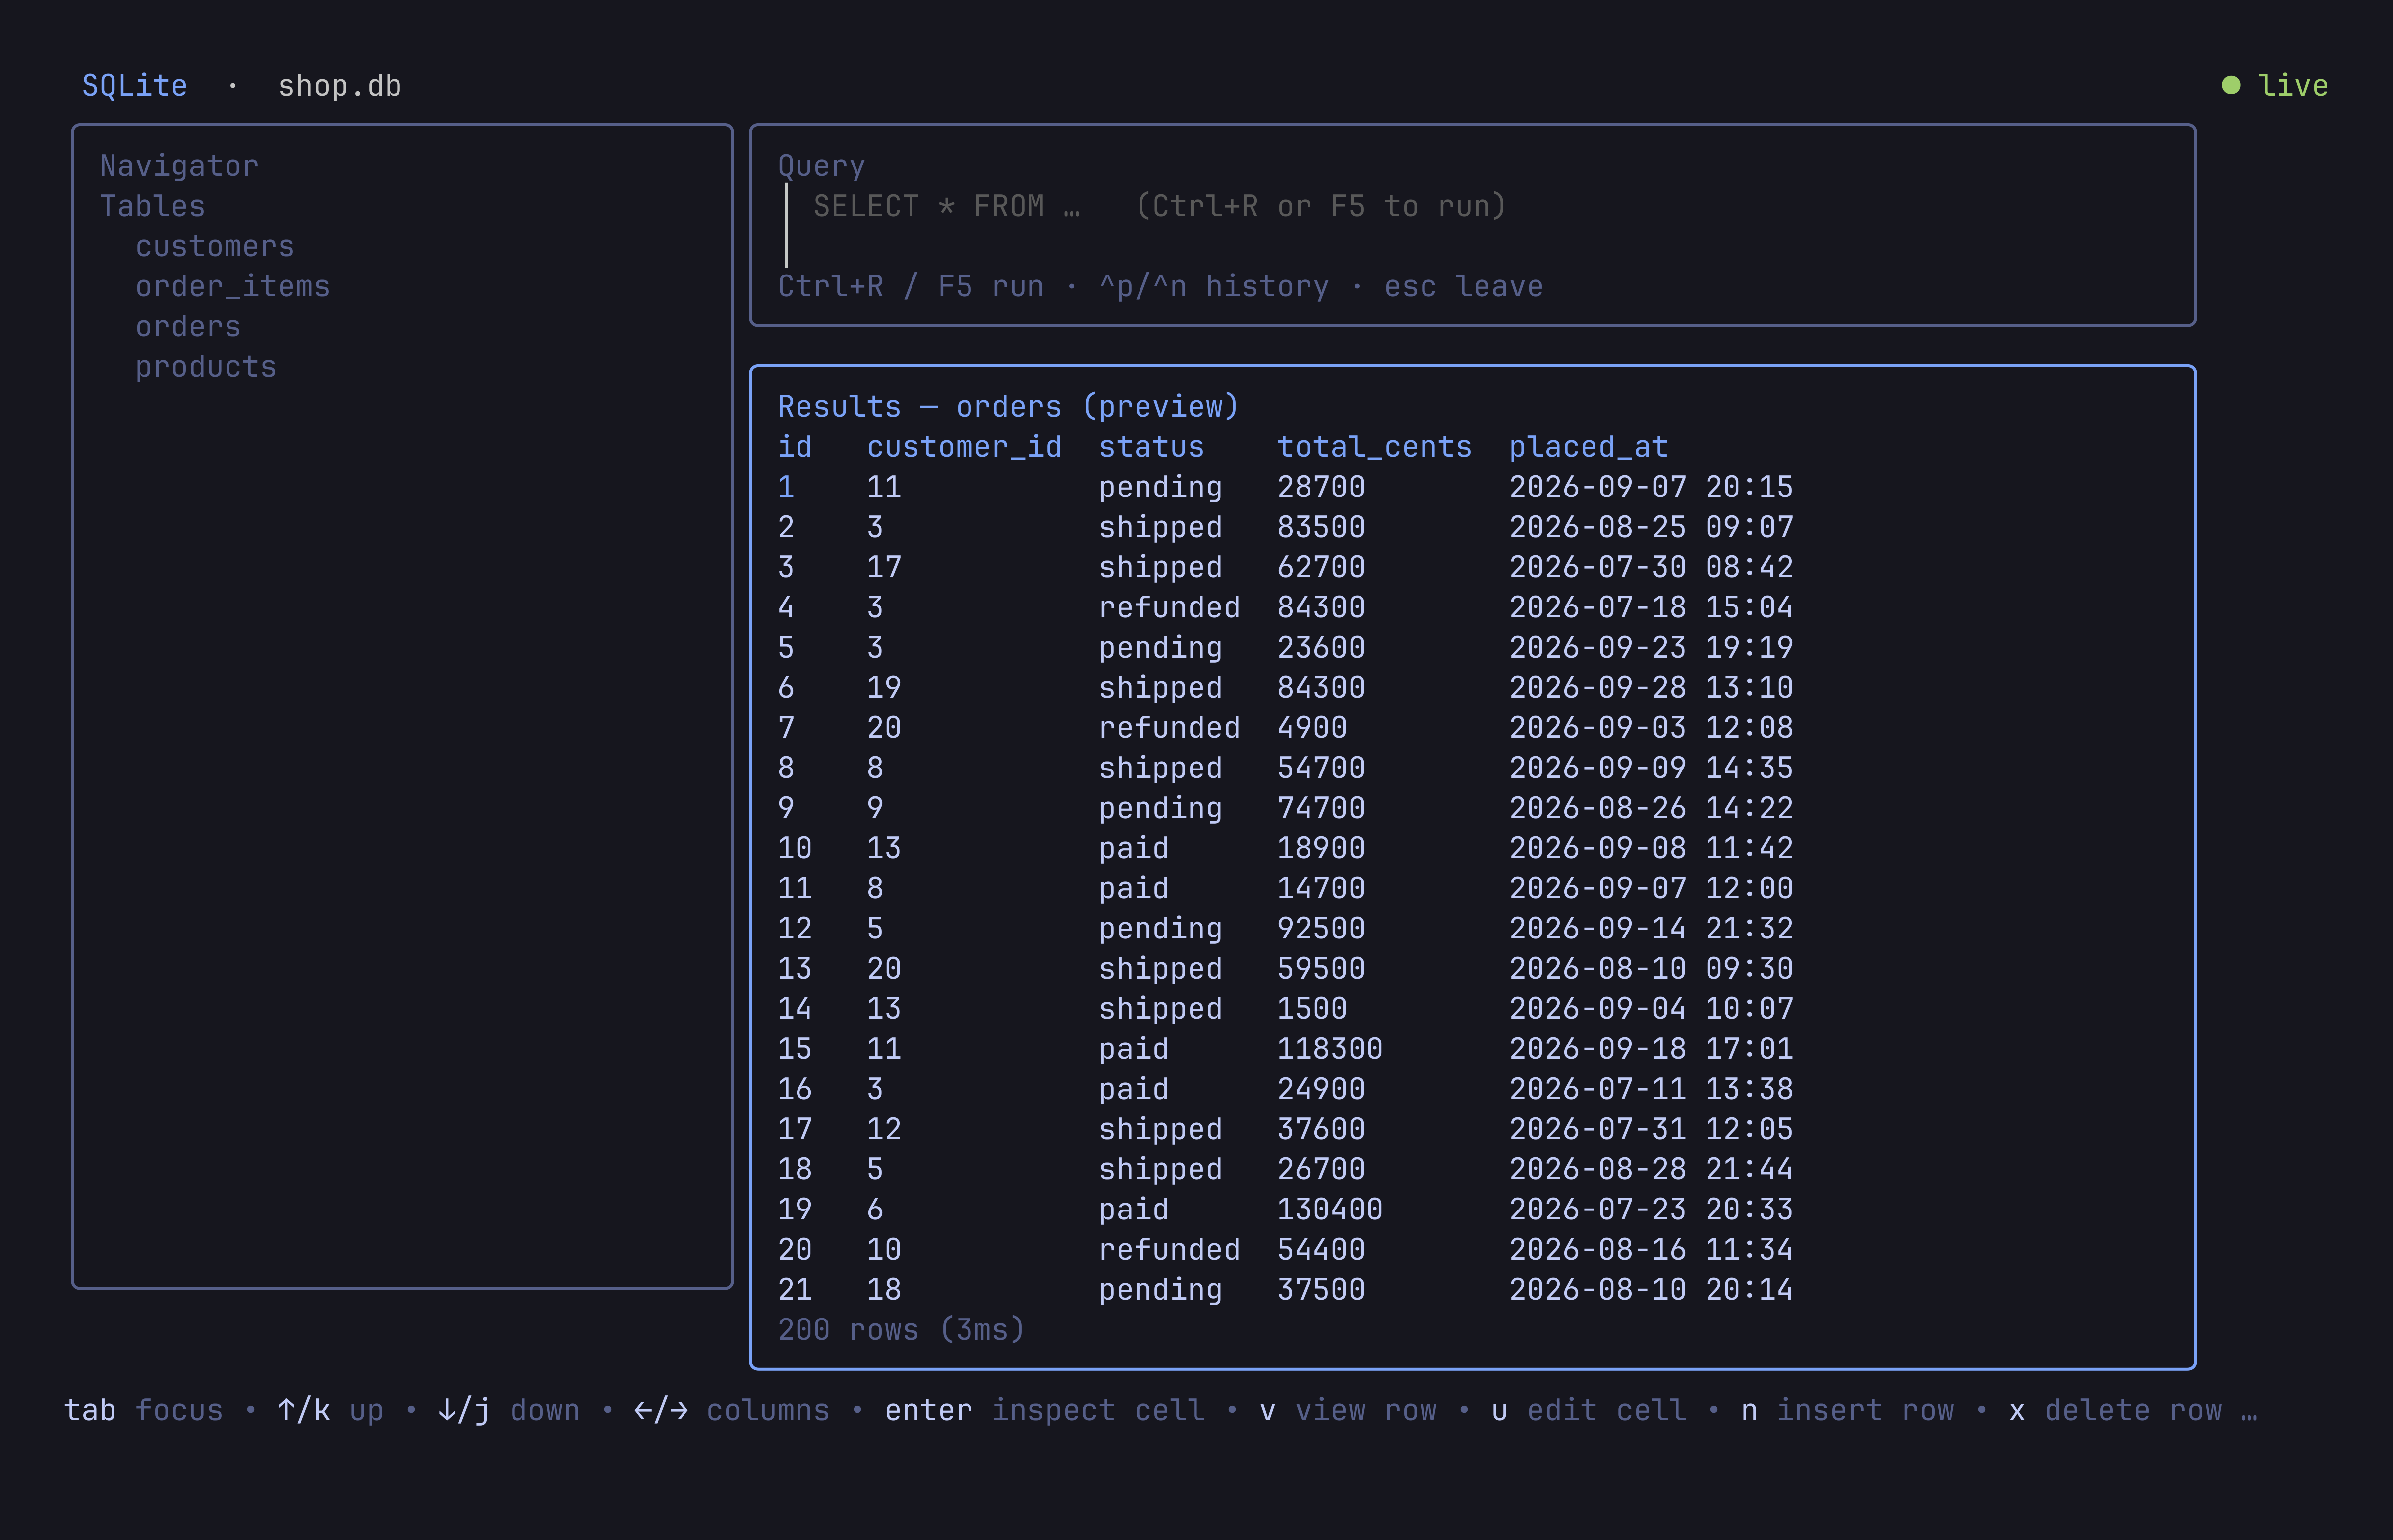Click the 'delete row' footer hint
This screenshot has height=1540, width=2393.
(2133, 1410)
